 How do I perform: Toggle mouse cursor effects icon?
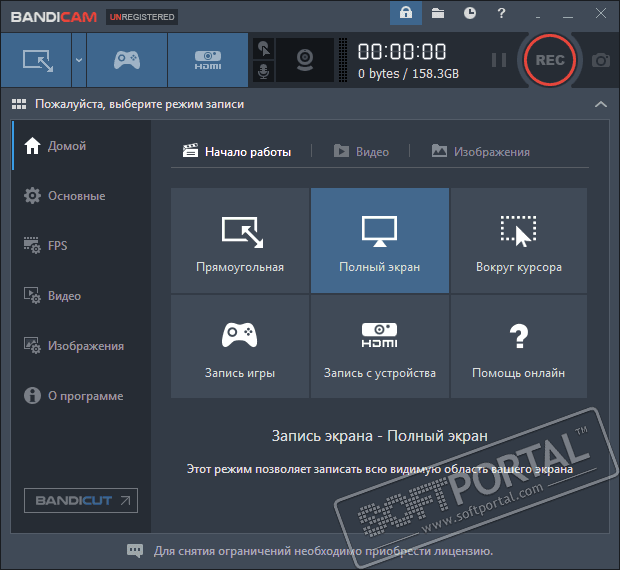(263, 49)
